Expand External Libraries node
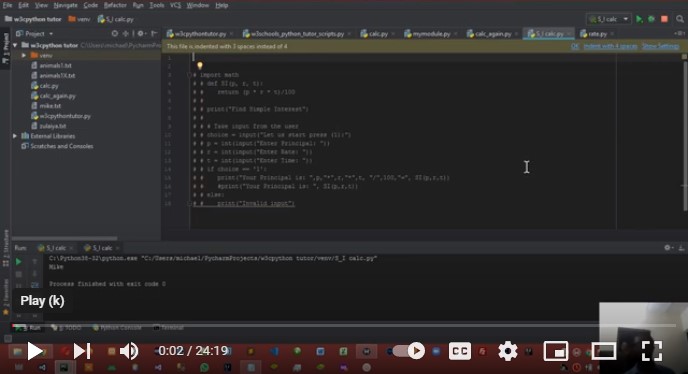Image resolution: width=688 pixels, height=374 pixels. (15, 136)
